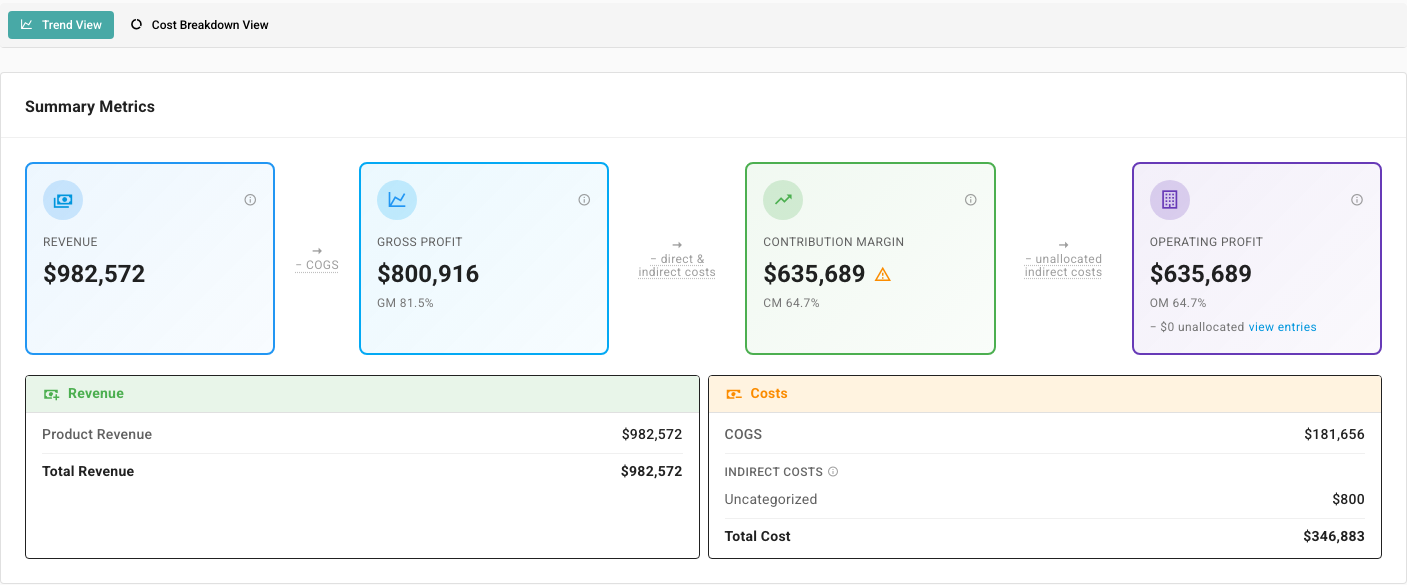The width and height of the screenshot is (1407, 585).
Task: Click the $181,656 COGS amount
Action: pos(1334,434)
